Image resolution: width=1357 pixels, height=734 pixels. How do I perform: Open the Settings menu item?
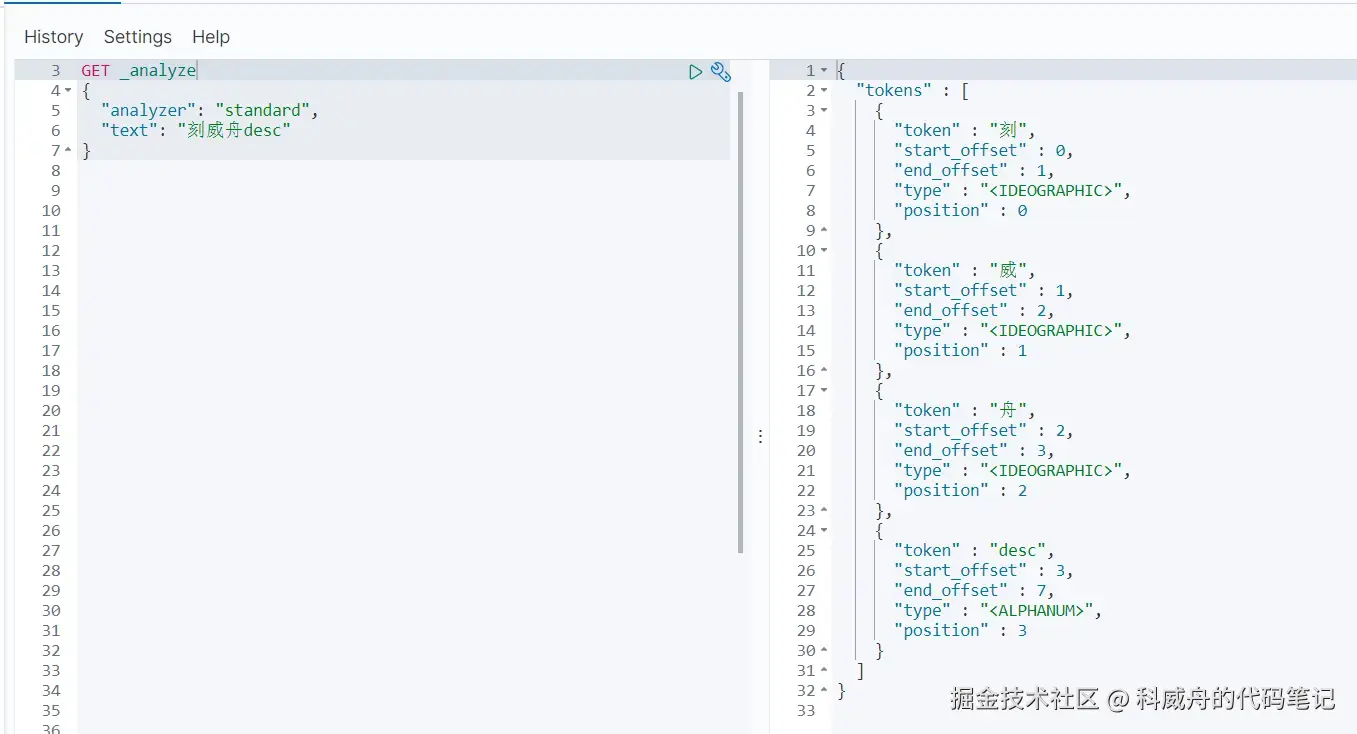click(x=138, y=37)
